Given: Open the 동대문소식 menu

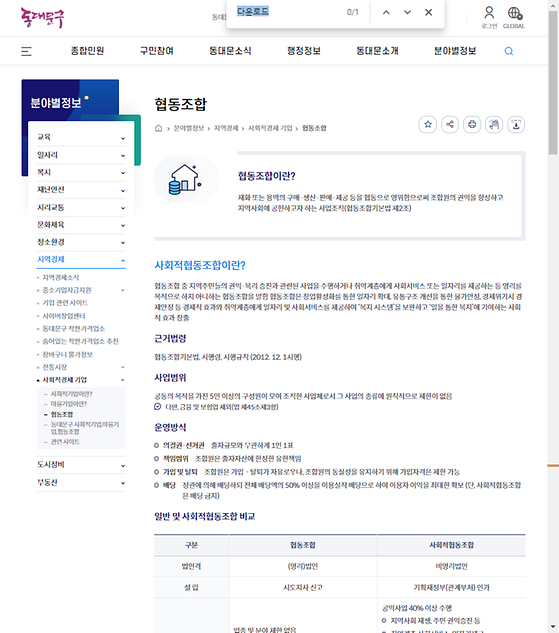Looking at the screenshot, I should pyautogui.click(x=230, y=51).
